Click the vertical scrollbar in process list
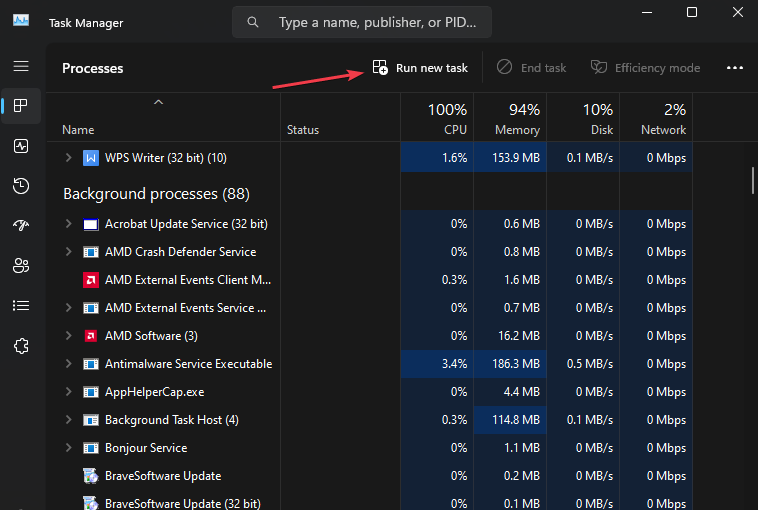The image size is (758, 510). coord(751,180)
